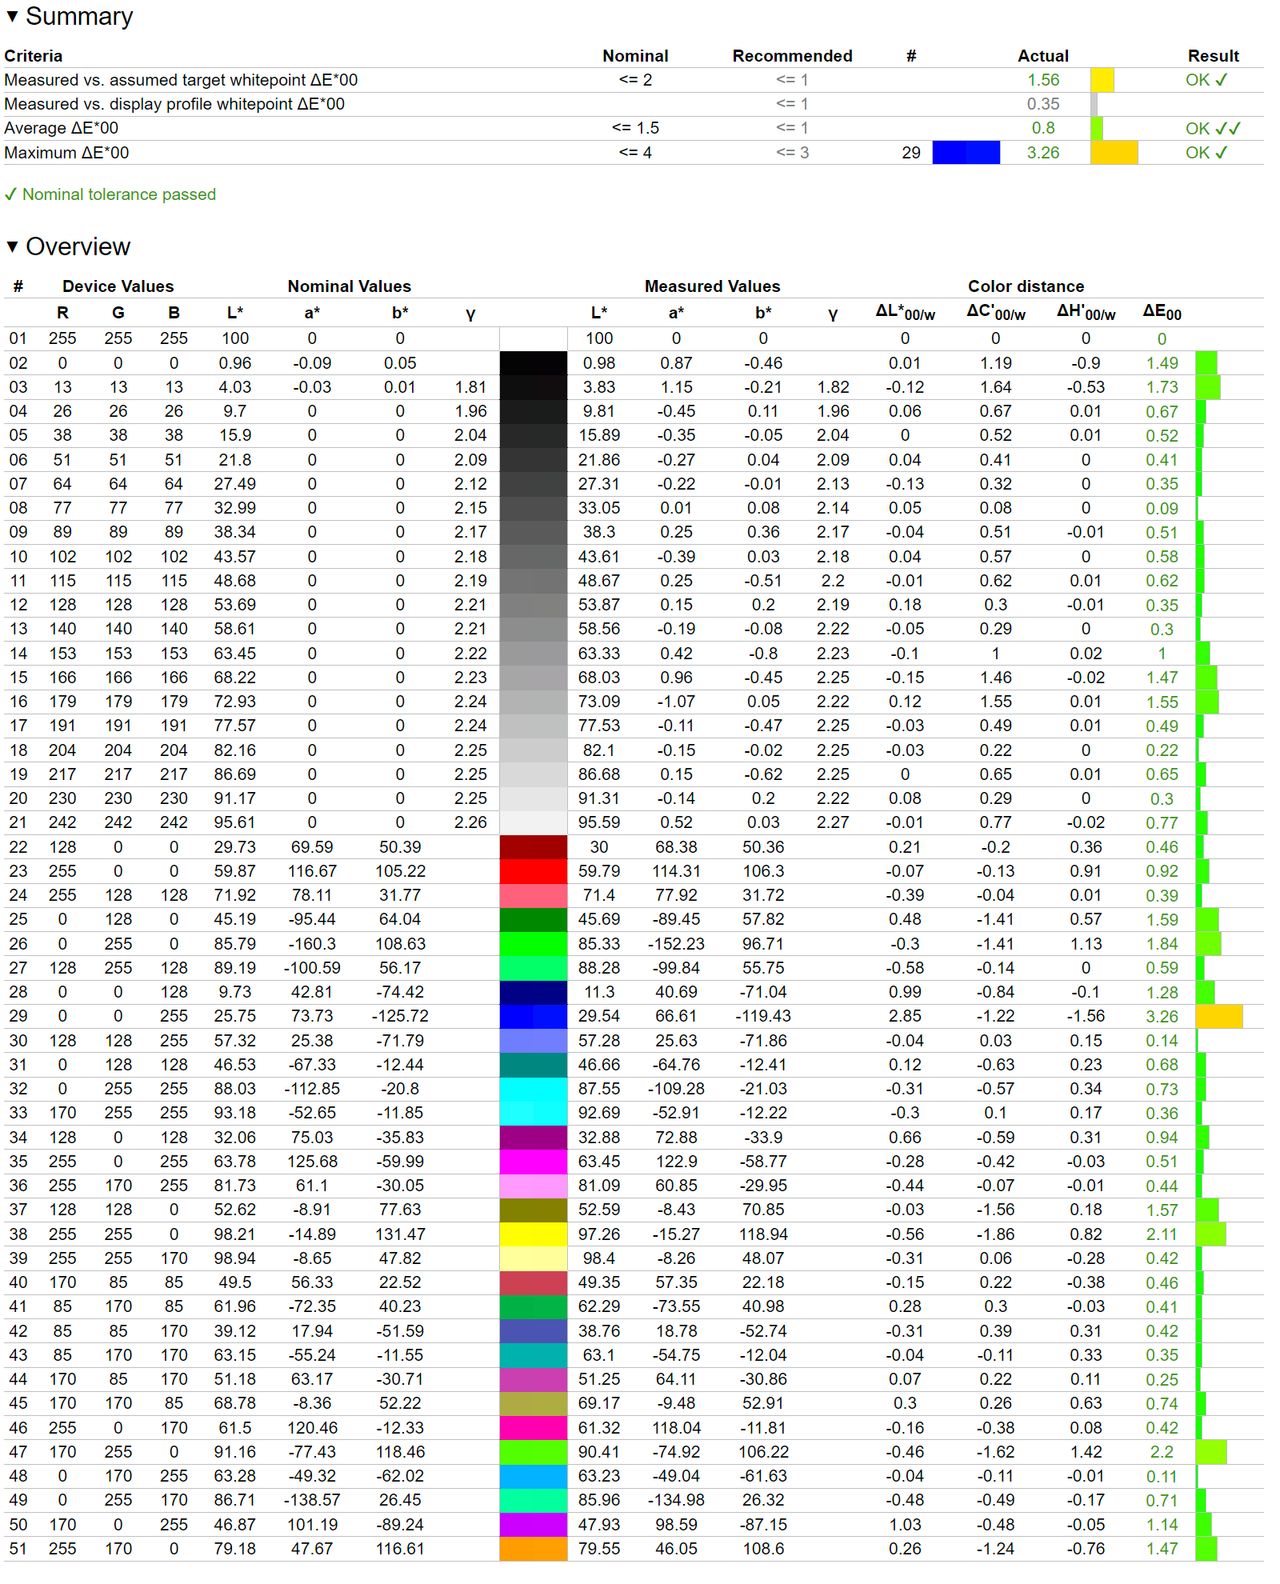The height and width of the screenshot is (1584, 1280).
Task: Select the pure red swatch in row 23
Action: (x=533, y=871)
